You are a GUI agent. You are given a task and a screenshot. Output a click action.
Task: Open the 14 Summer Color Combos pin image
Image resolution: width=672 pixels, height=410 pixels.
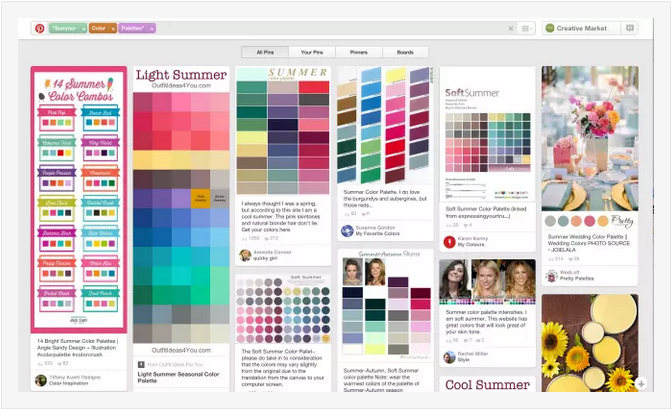pos(79,200)
